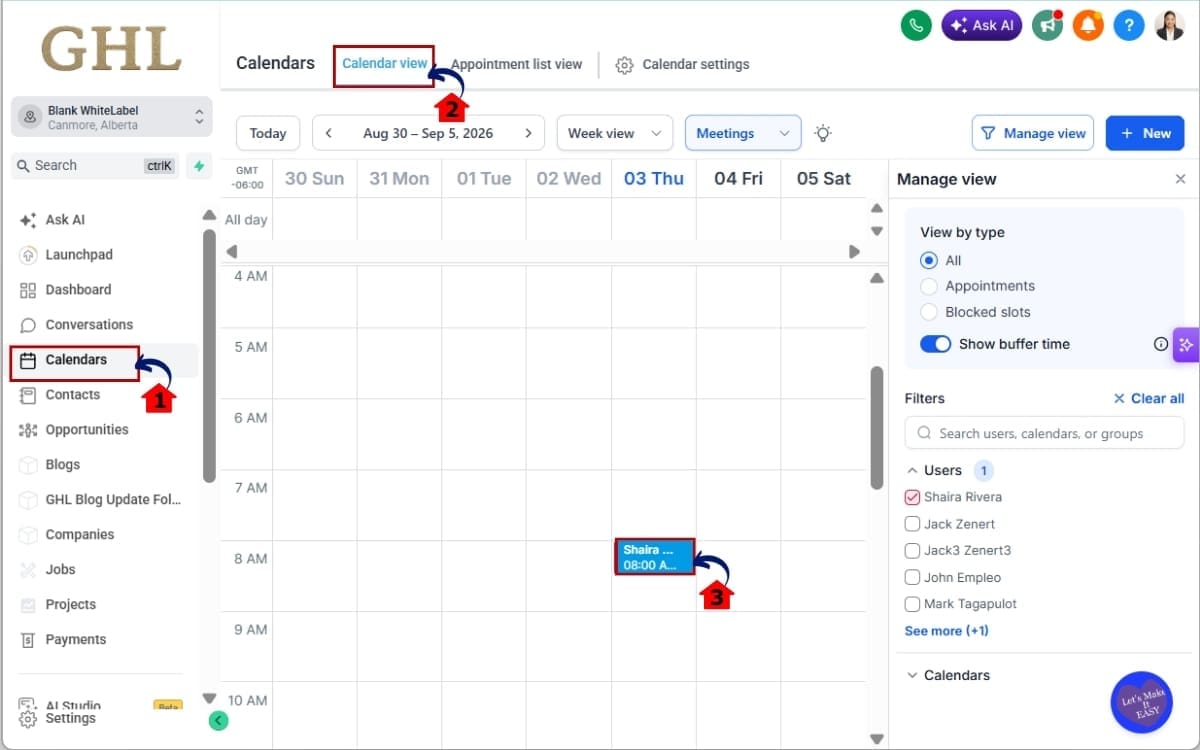Check the John Empleo checkbox

[912, 577]
